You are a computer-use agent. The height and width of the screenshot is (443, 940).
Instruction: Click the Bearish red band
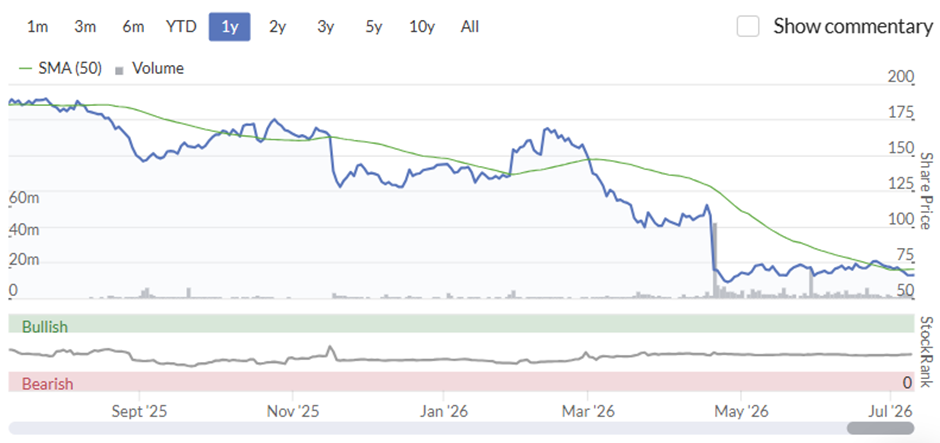[461, 382]
